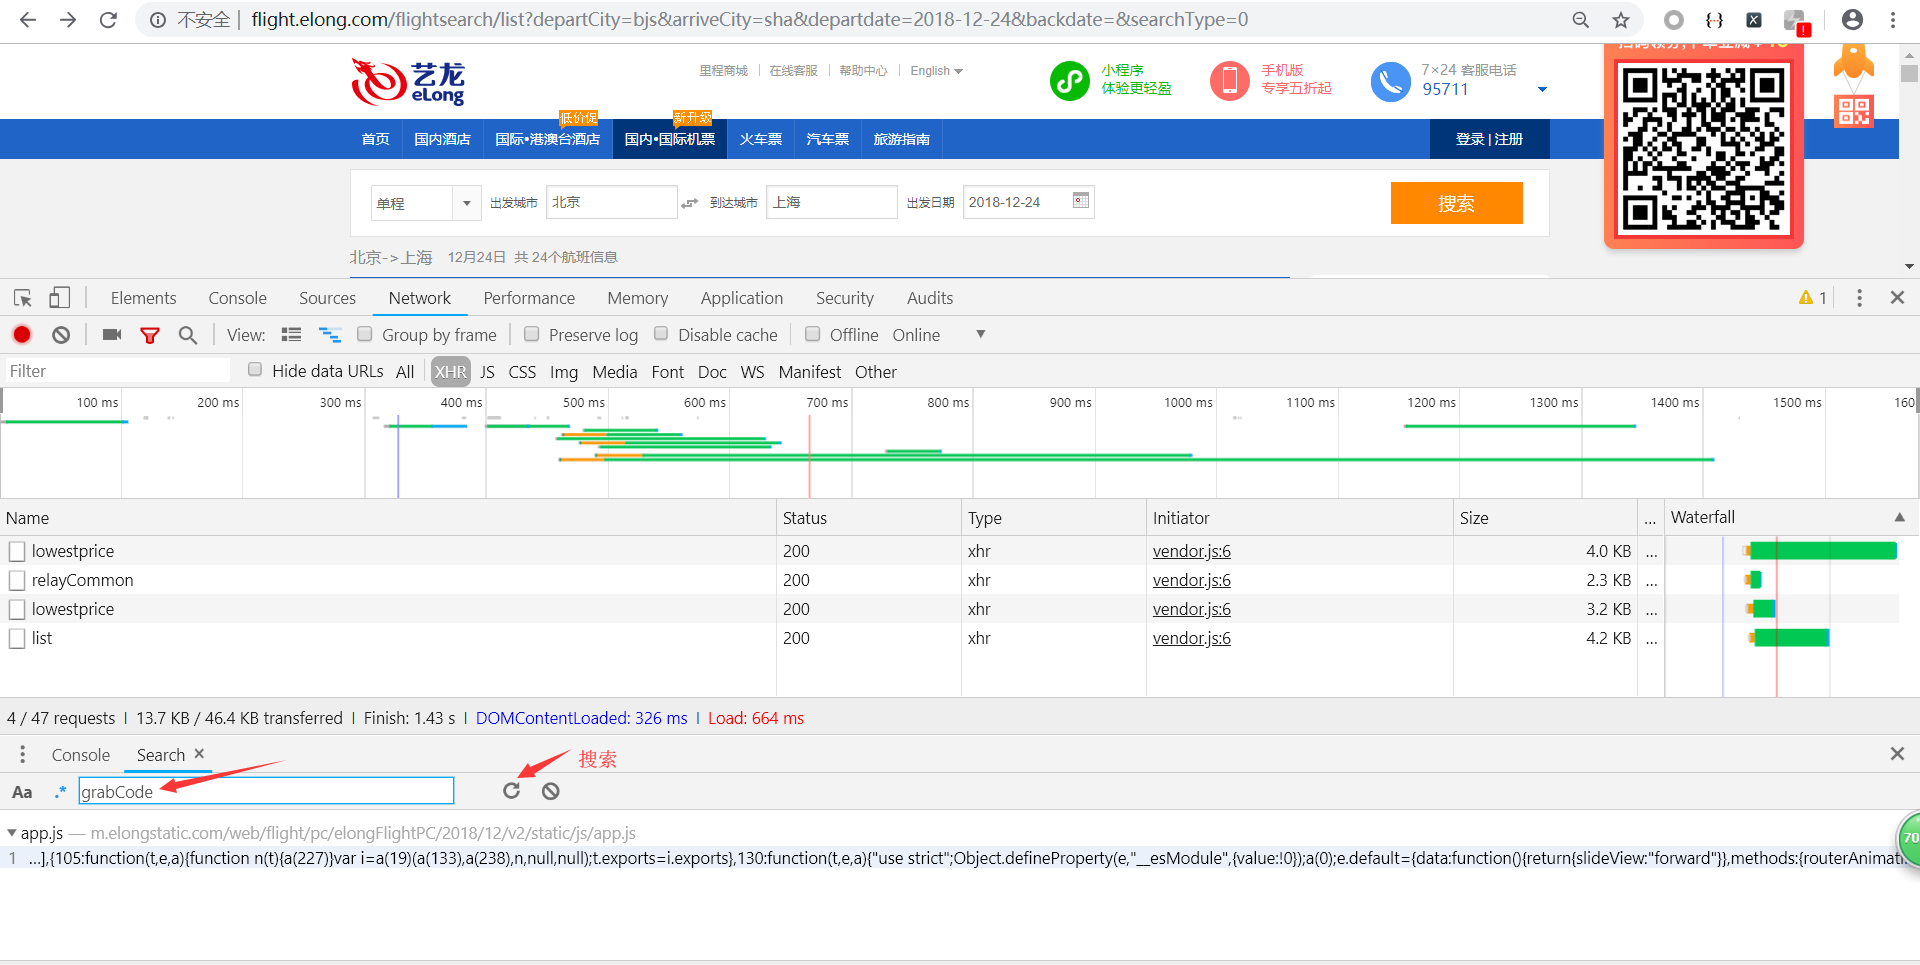
Task: Click the Filter input field
Action: point(118,371)
